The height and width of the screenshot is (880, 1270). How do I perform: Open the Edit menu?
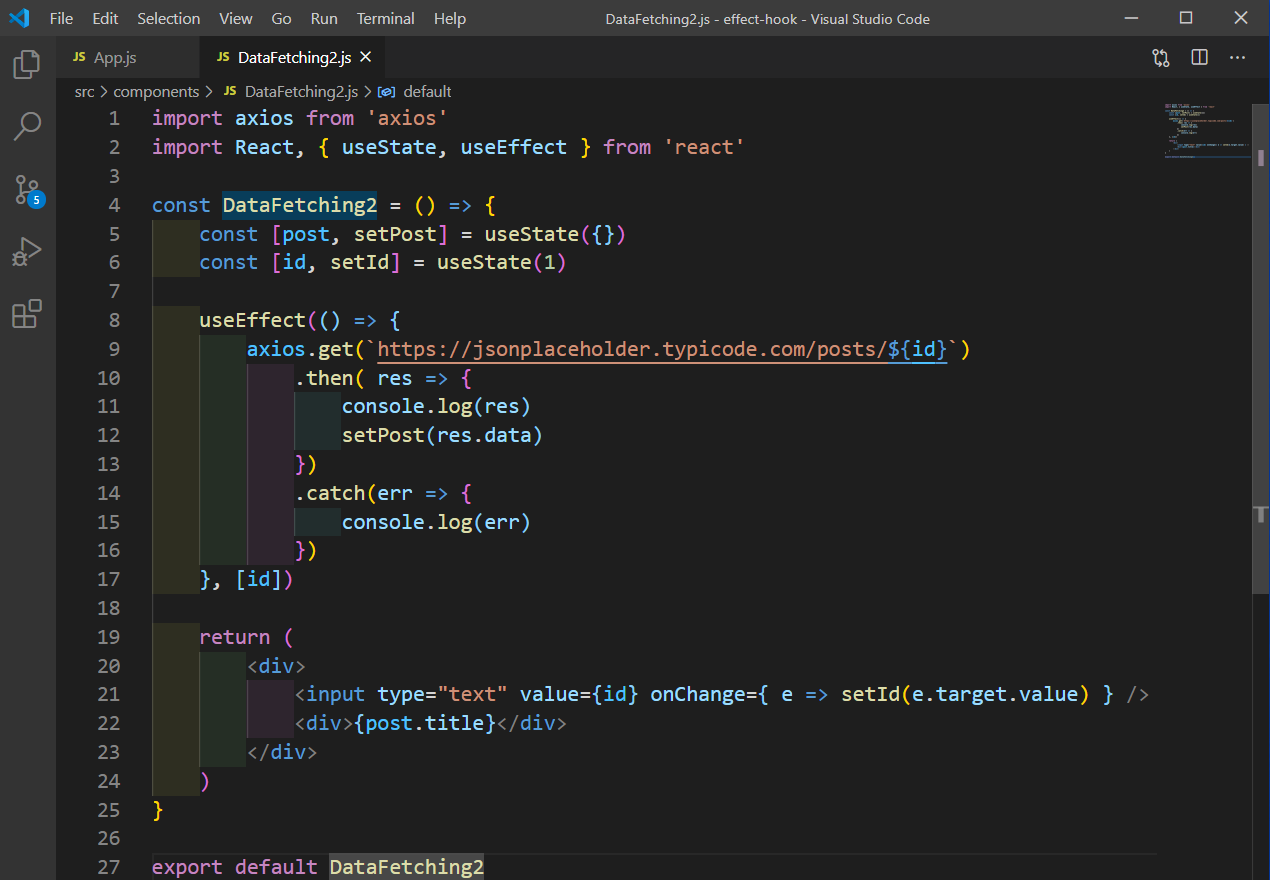(x=105, y=18)
